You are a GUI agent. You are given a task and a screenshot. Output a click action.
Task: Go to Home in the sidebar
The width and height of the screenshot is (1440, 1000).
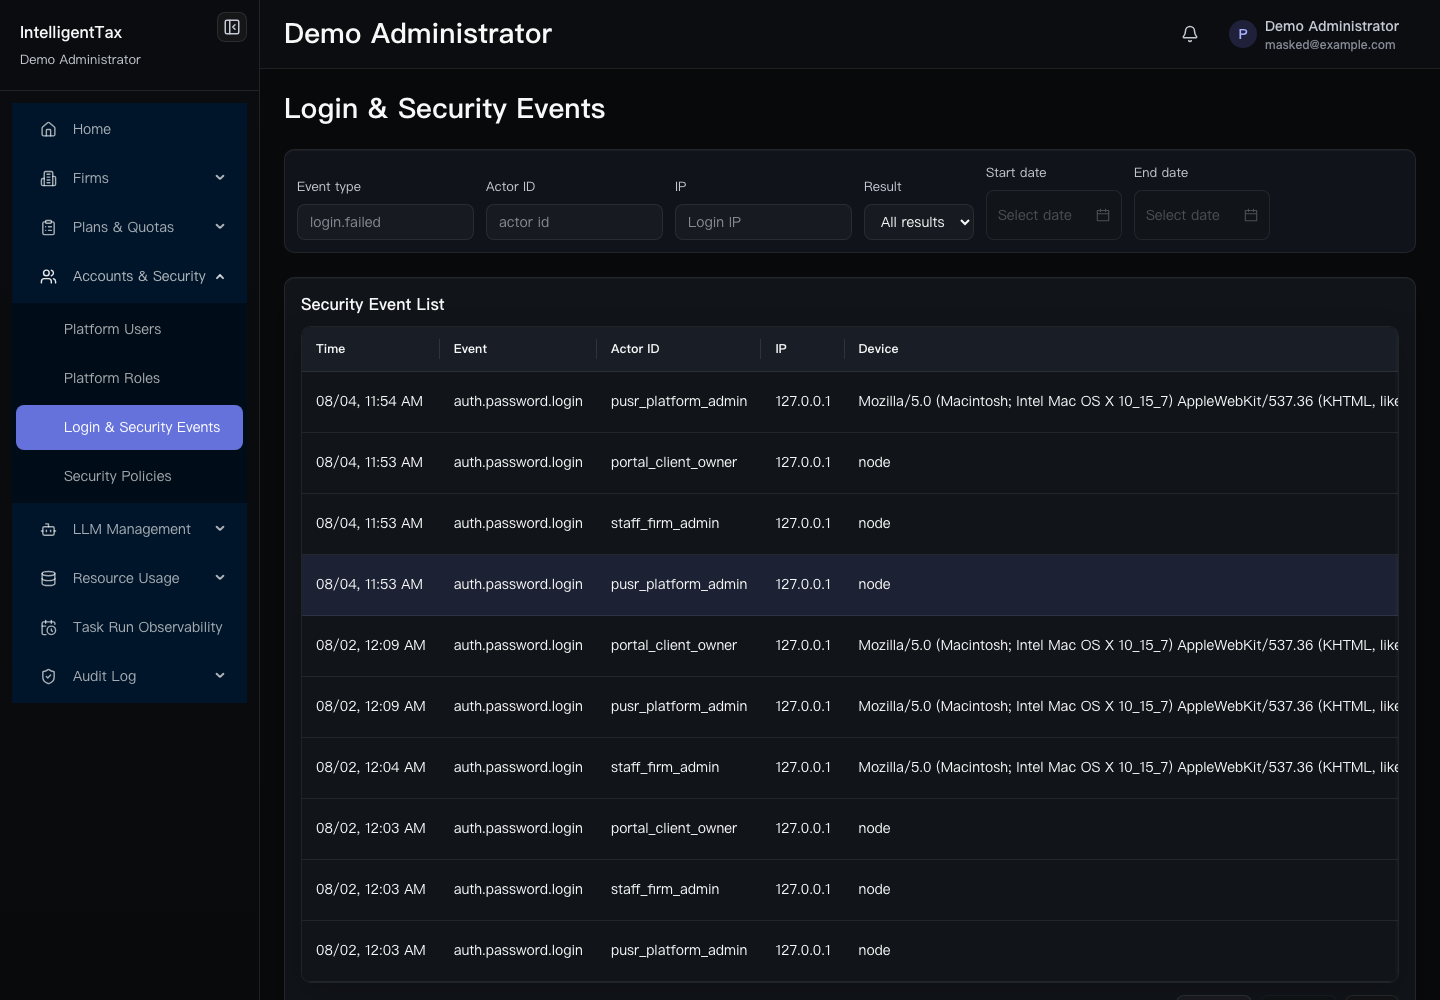click(130, 129)
